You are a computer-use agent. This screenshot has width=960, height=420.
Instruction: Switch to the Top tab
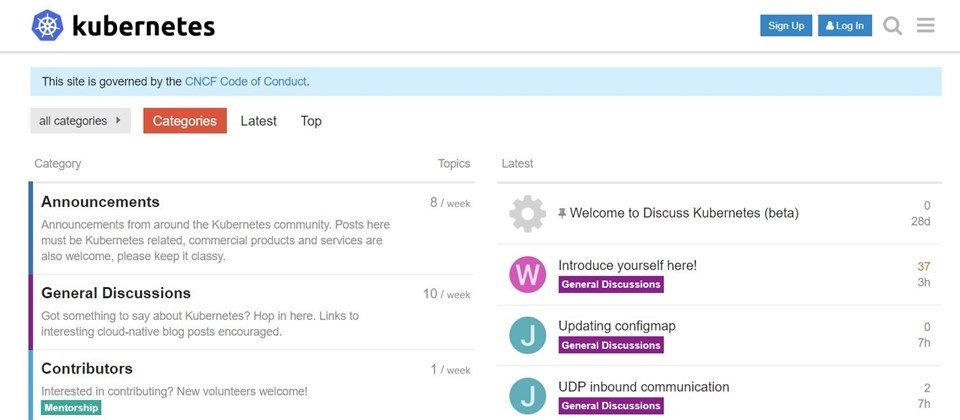pyautogui.click(x=311, y=121)
